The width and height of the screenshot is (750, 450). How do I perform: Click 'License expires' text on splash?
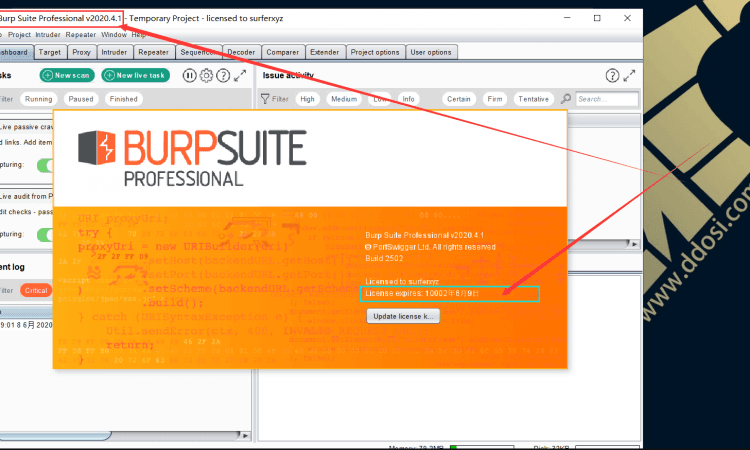pos(422,293)
